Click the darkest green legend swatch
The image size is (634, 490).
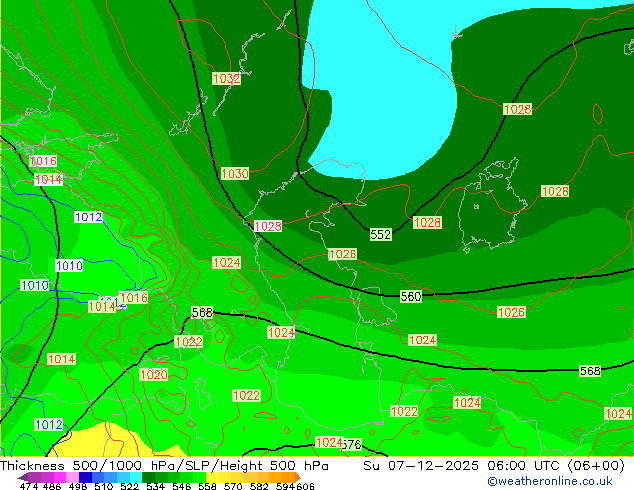point(148,477)
